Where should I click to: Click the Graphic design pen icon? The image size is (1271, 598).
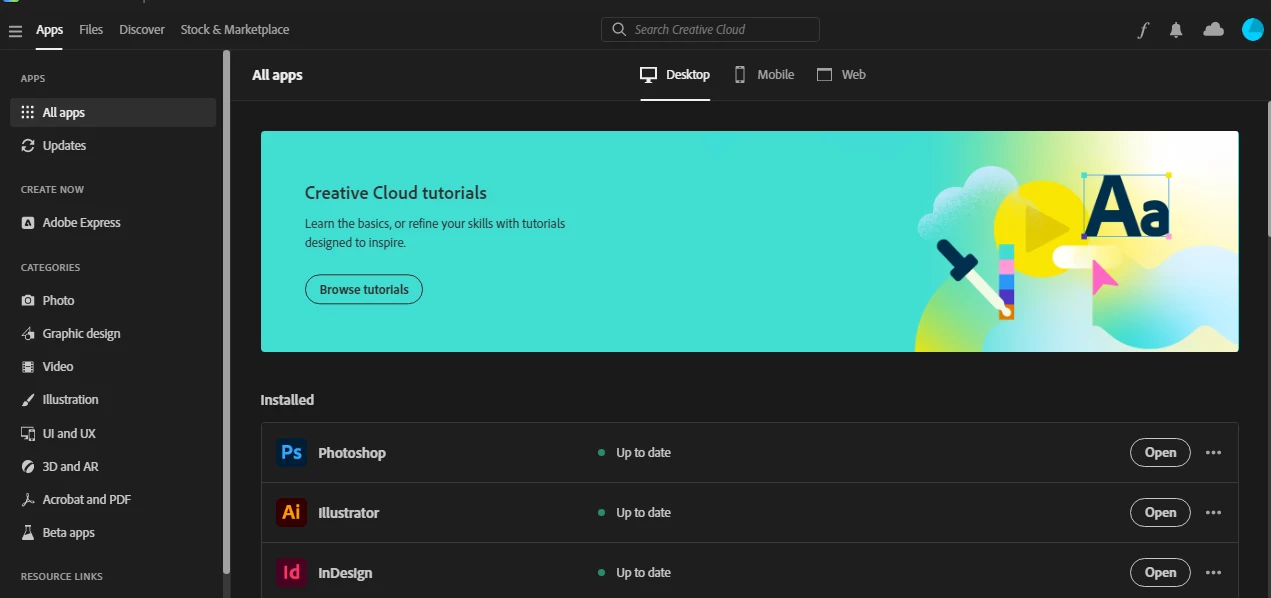[x=28, y=334]
